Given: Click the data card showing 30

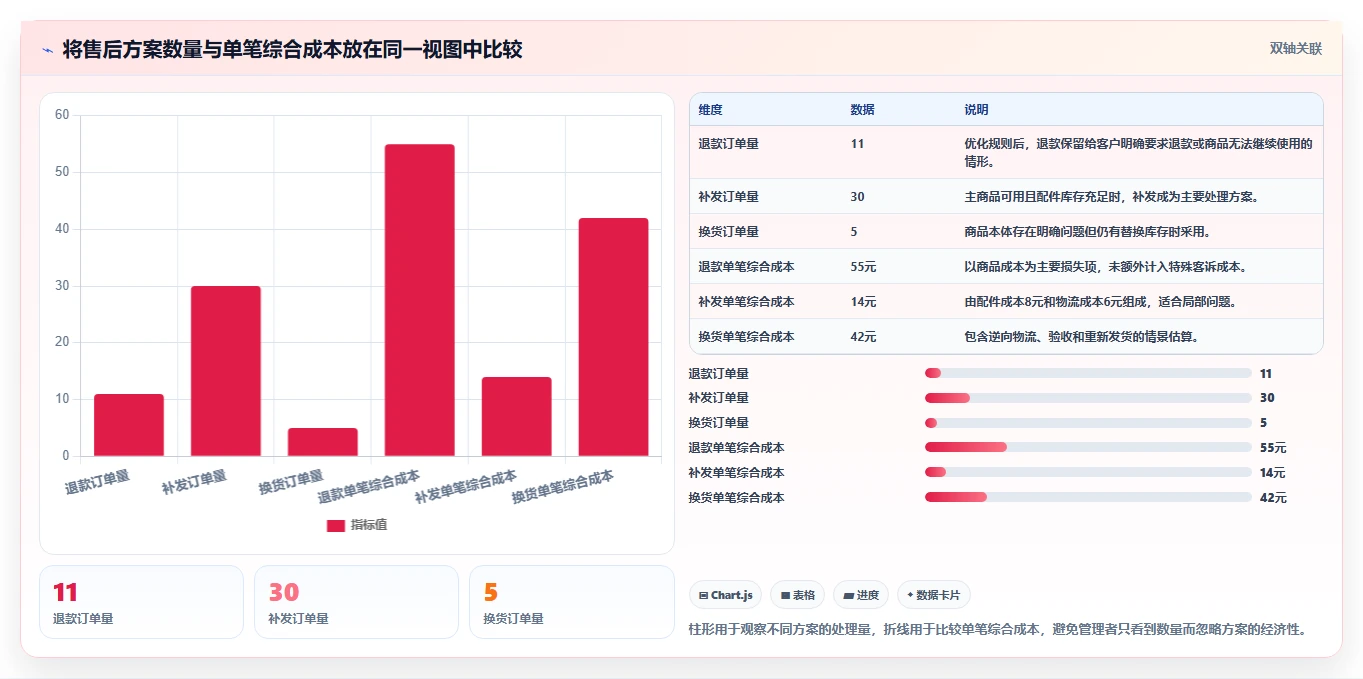Looking at the screenshot, I should (356, 602).
